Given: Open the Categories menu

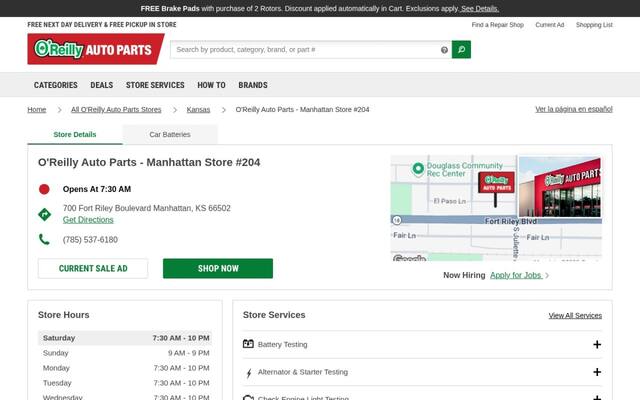Looking at the screenshot, I should coord(56,85).
